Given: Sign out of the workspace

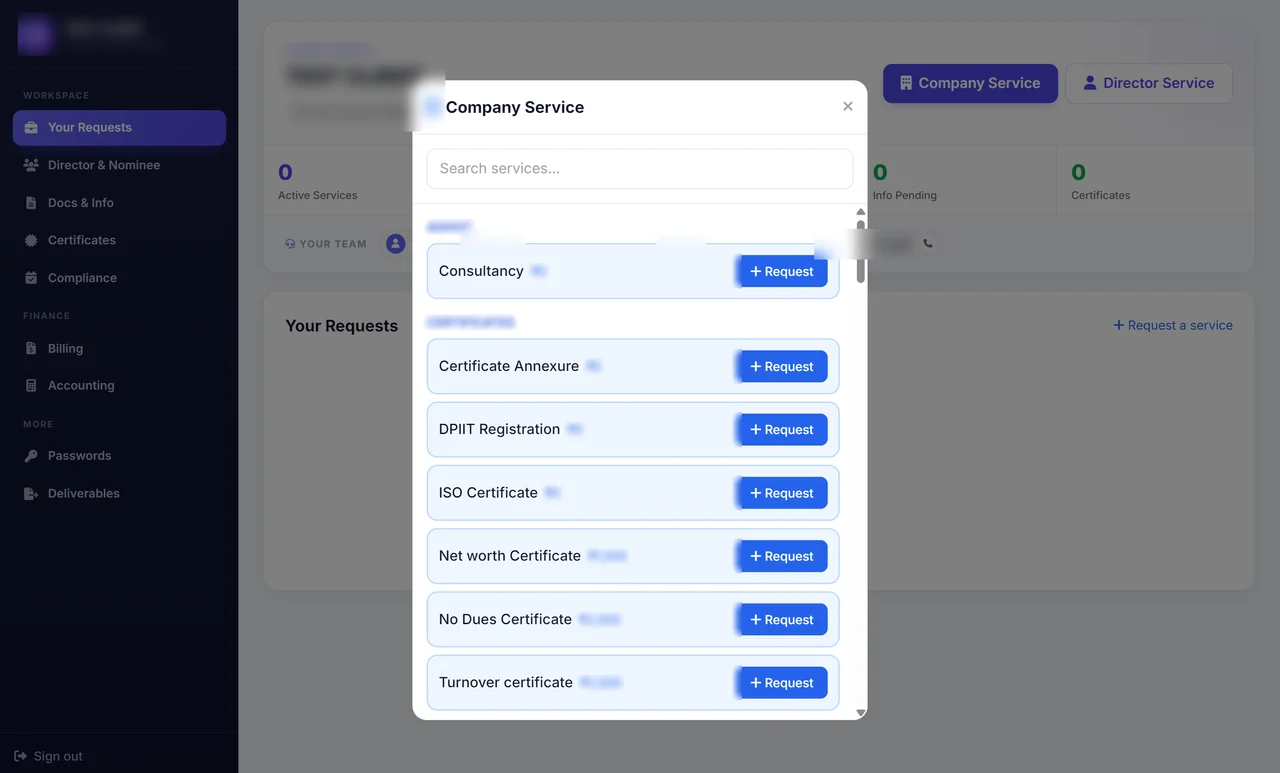Looking at the screenshot, I should coord(48,756).
